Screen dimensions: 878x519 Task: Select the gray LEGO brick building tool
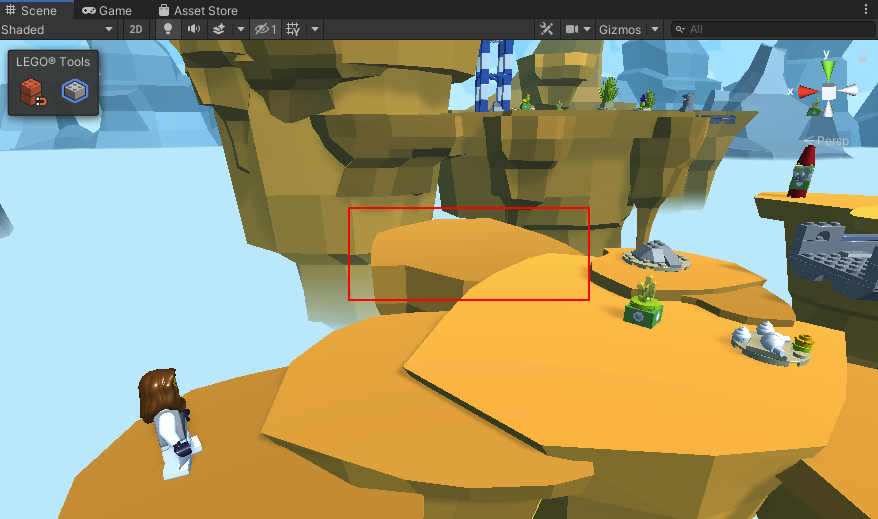click(74, 92)
